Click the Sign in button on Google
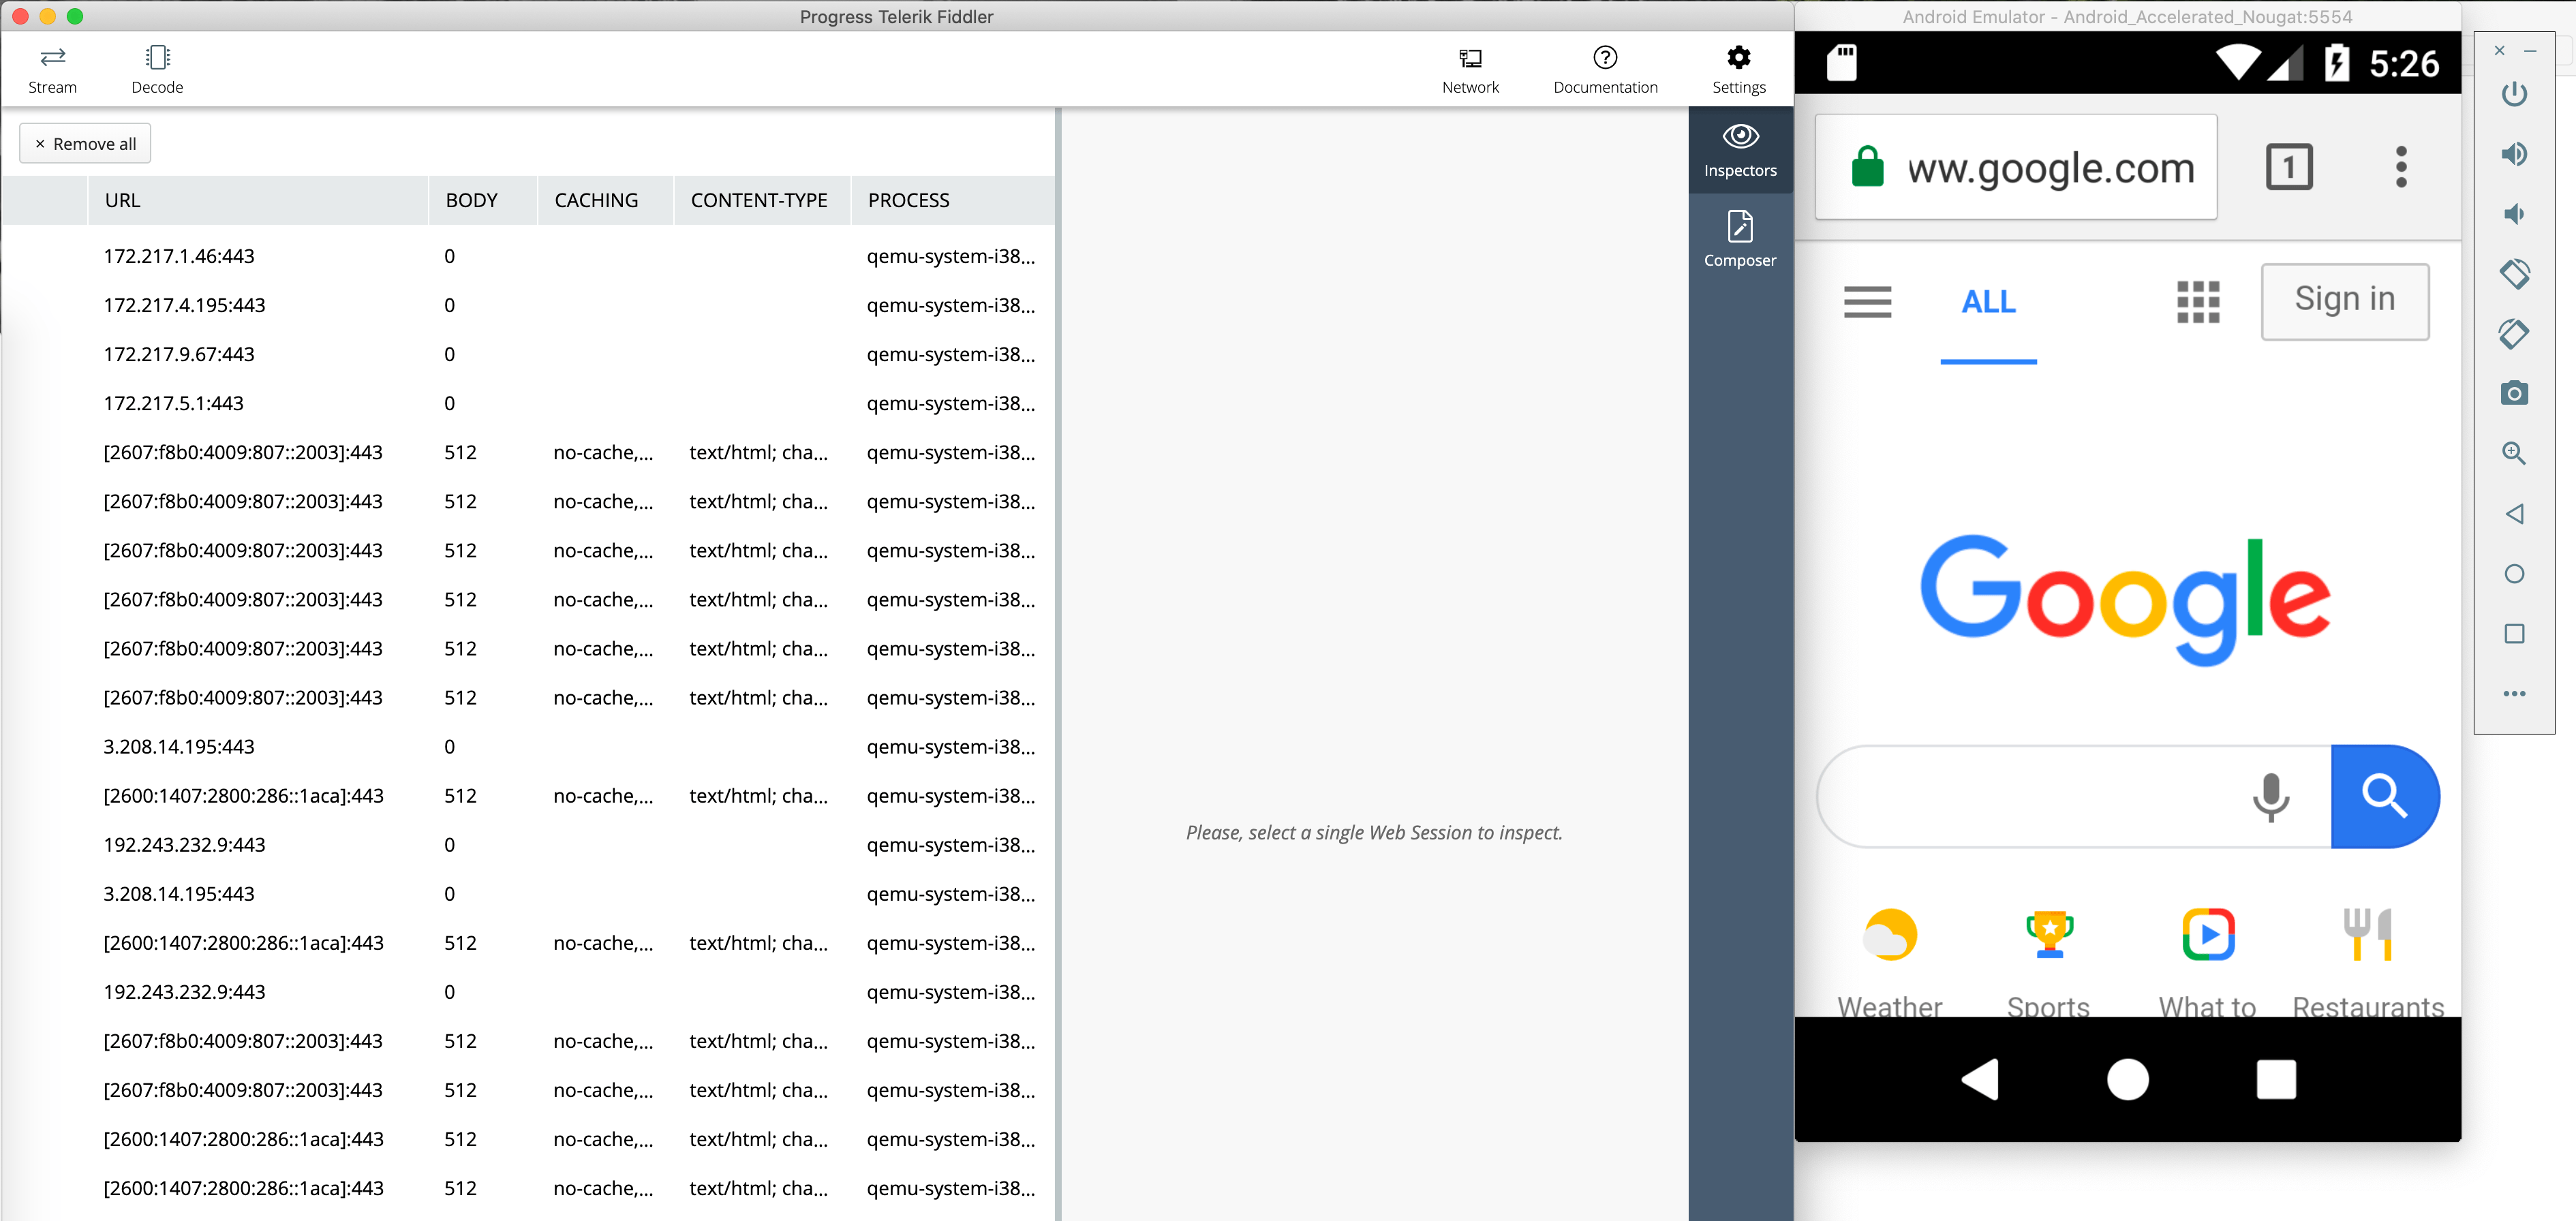Screen dimensions: 2576x1221 point(2344,301)
